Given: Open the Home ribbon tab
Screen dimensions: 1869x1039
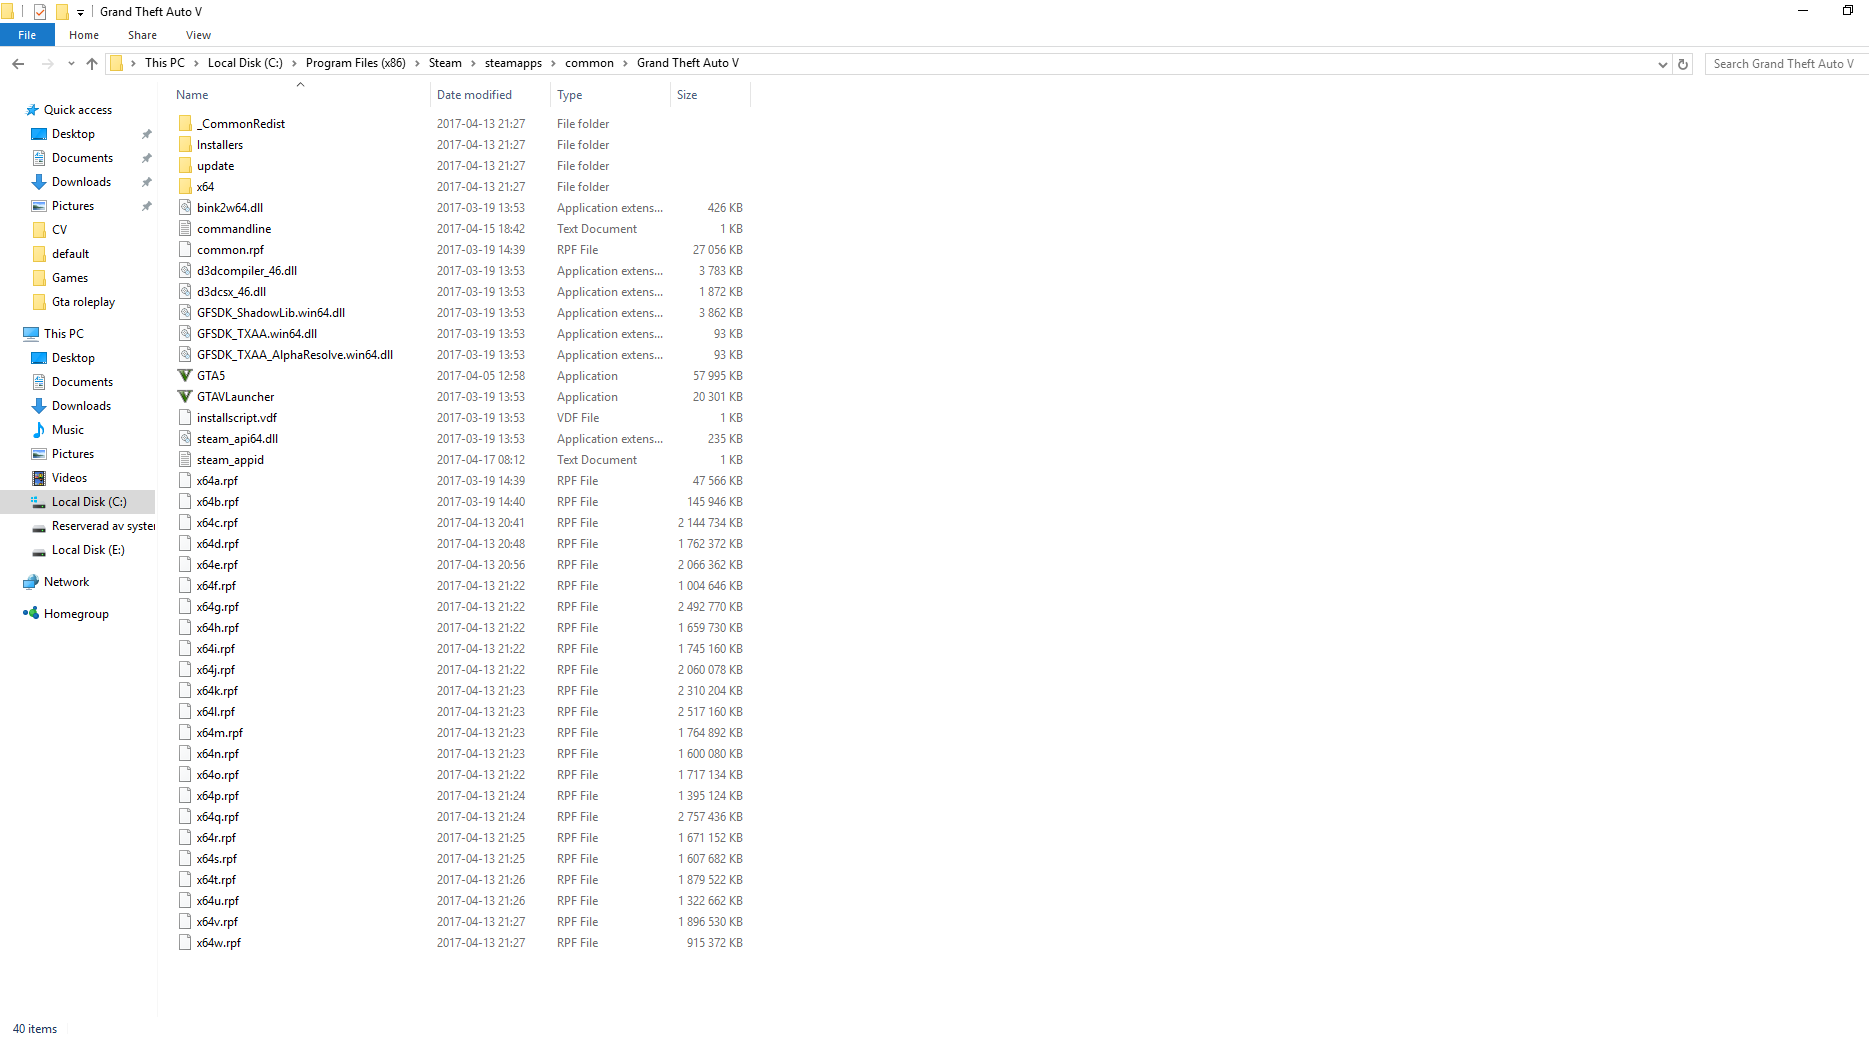Looking at the screenshot, I should coord(84,35).
